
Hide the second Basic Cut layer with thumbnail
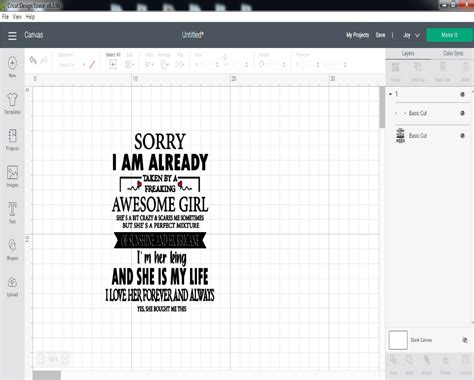tap(462, 136)
